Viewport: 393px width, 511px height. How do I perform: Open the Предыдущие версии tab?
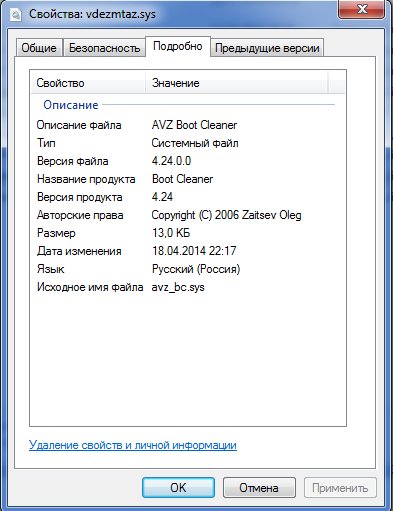point(267,48)
